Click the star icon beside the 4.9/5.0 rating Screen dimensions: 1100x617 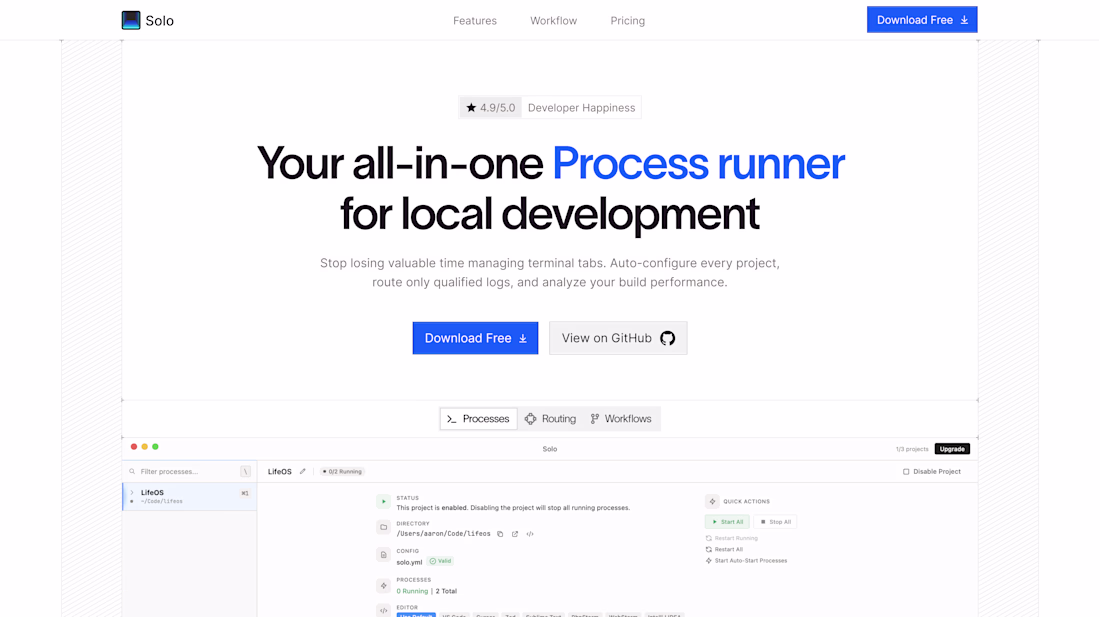(471, 107)
